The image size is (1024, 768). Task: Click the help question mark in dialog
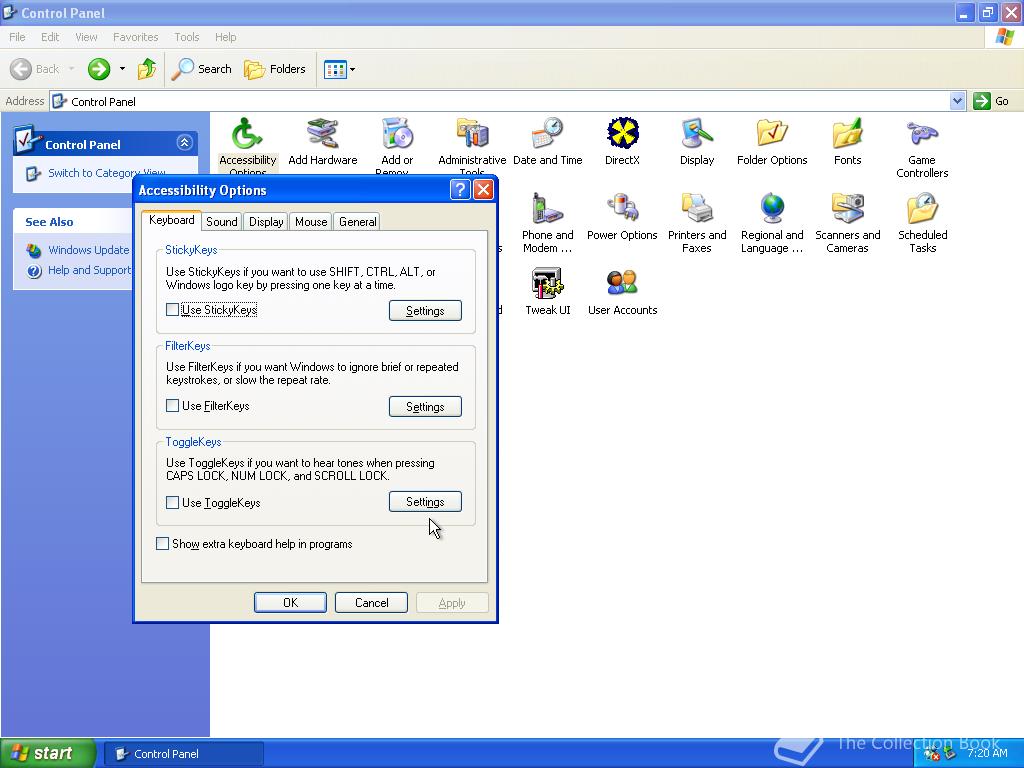coord(460,190)
